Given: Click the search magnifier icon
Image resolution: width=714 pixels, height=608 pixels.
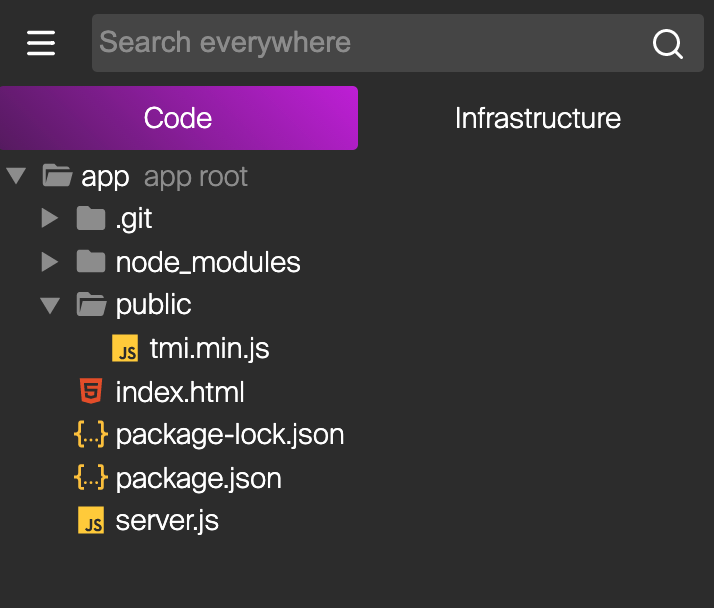Looking at the screenshot, I should (x=667, y=43).
